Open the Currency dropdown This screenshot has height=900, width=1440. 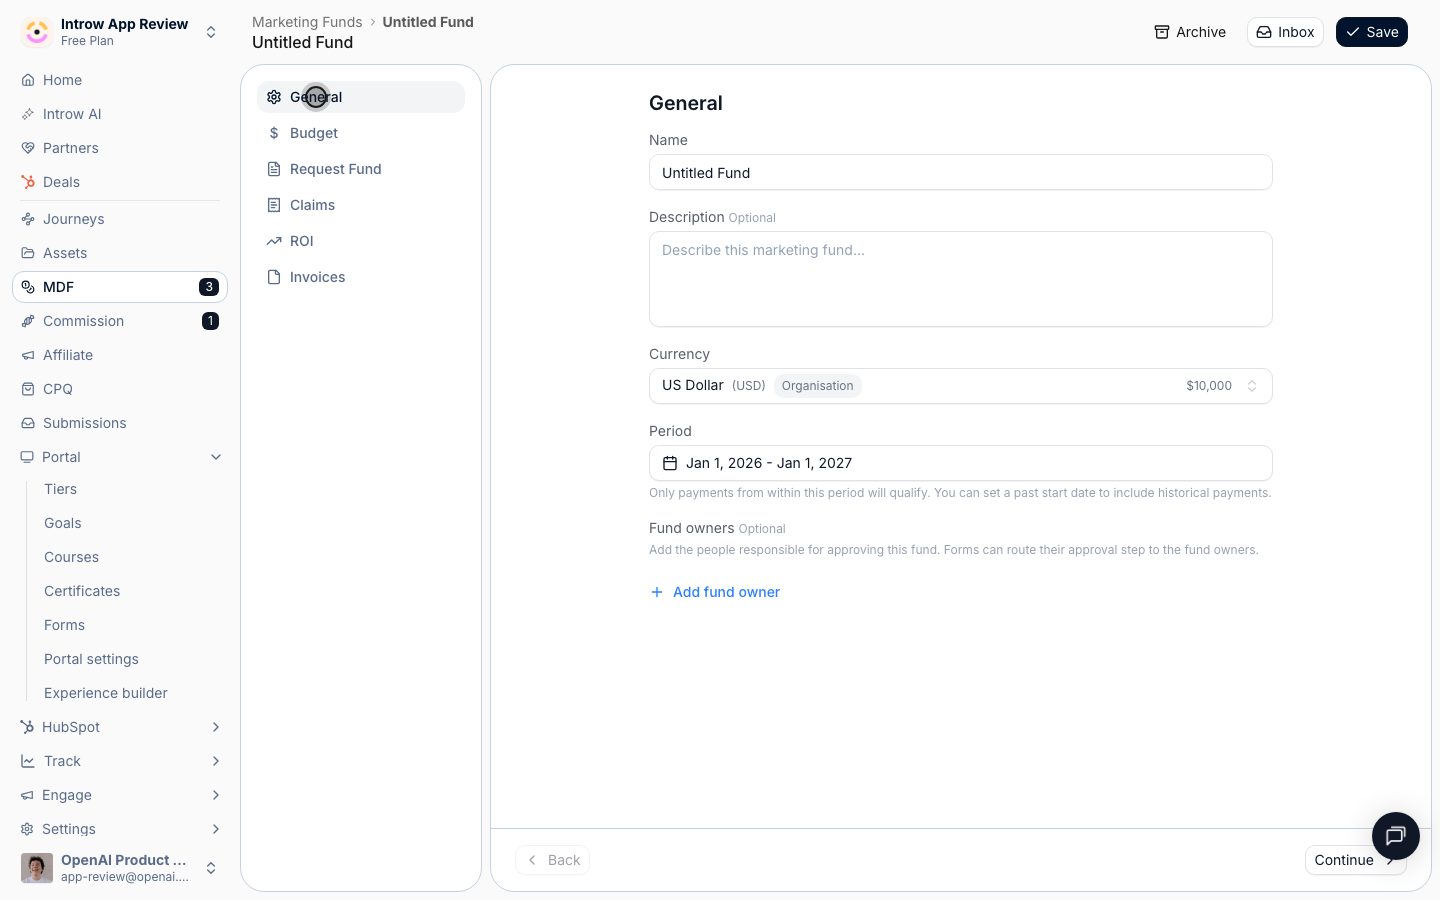(x=961, y=386)
